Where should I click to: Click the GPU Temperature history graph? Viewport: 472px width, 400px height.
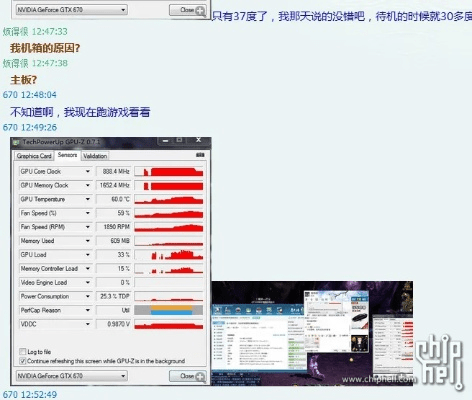coord(169,199)
